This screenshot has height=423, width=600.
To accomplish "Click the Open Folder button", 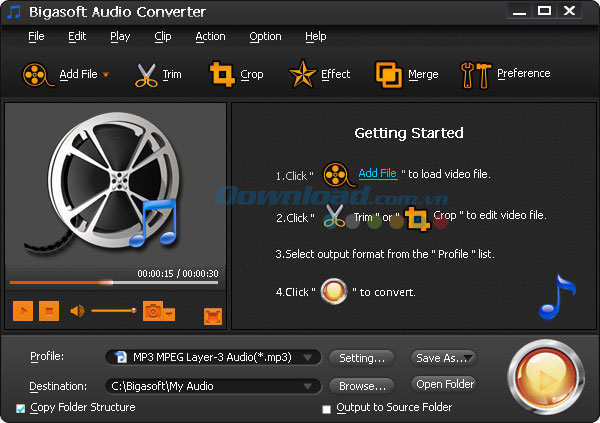I will click(444, 384).
